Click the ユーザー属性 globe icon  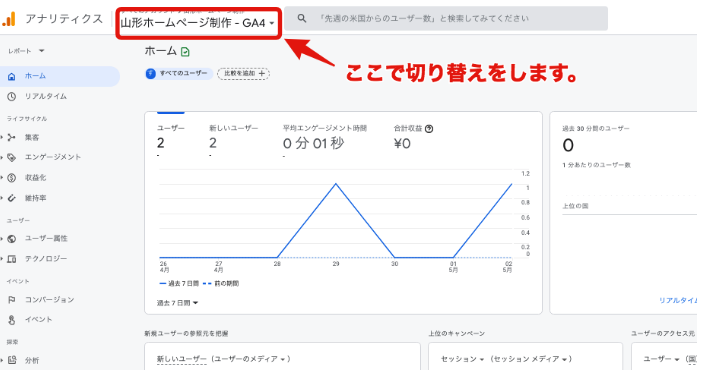[x=12, y=239]
